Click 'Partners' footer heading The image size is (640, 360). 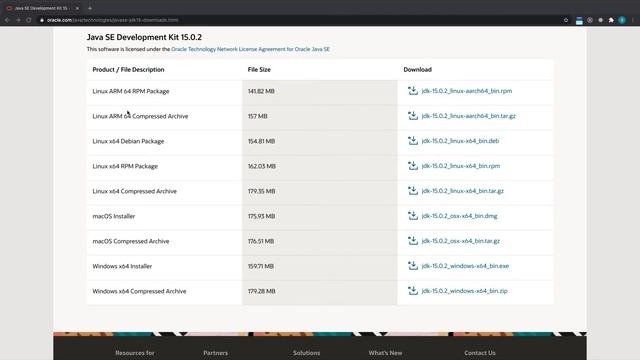point(216,353)
